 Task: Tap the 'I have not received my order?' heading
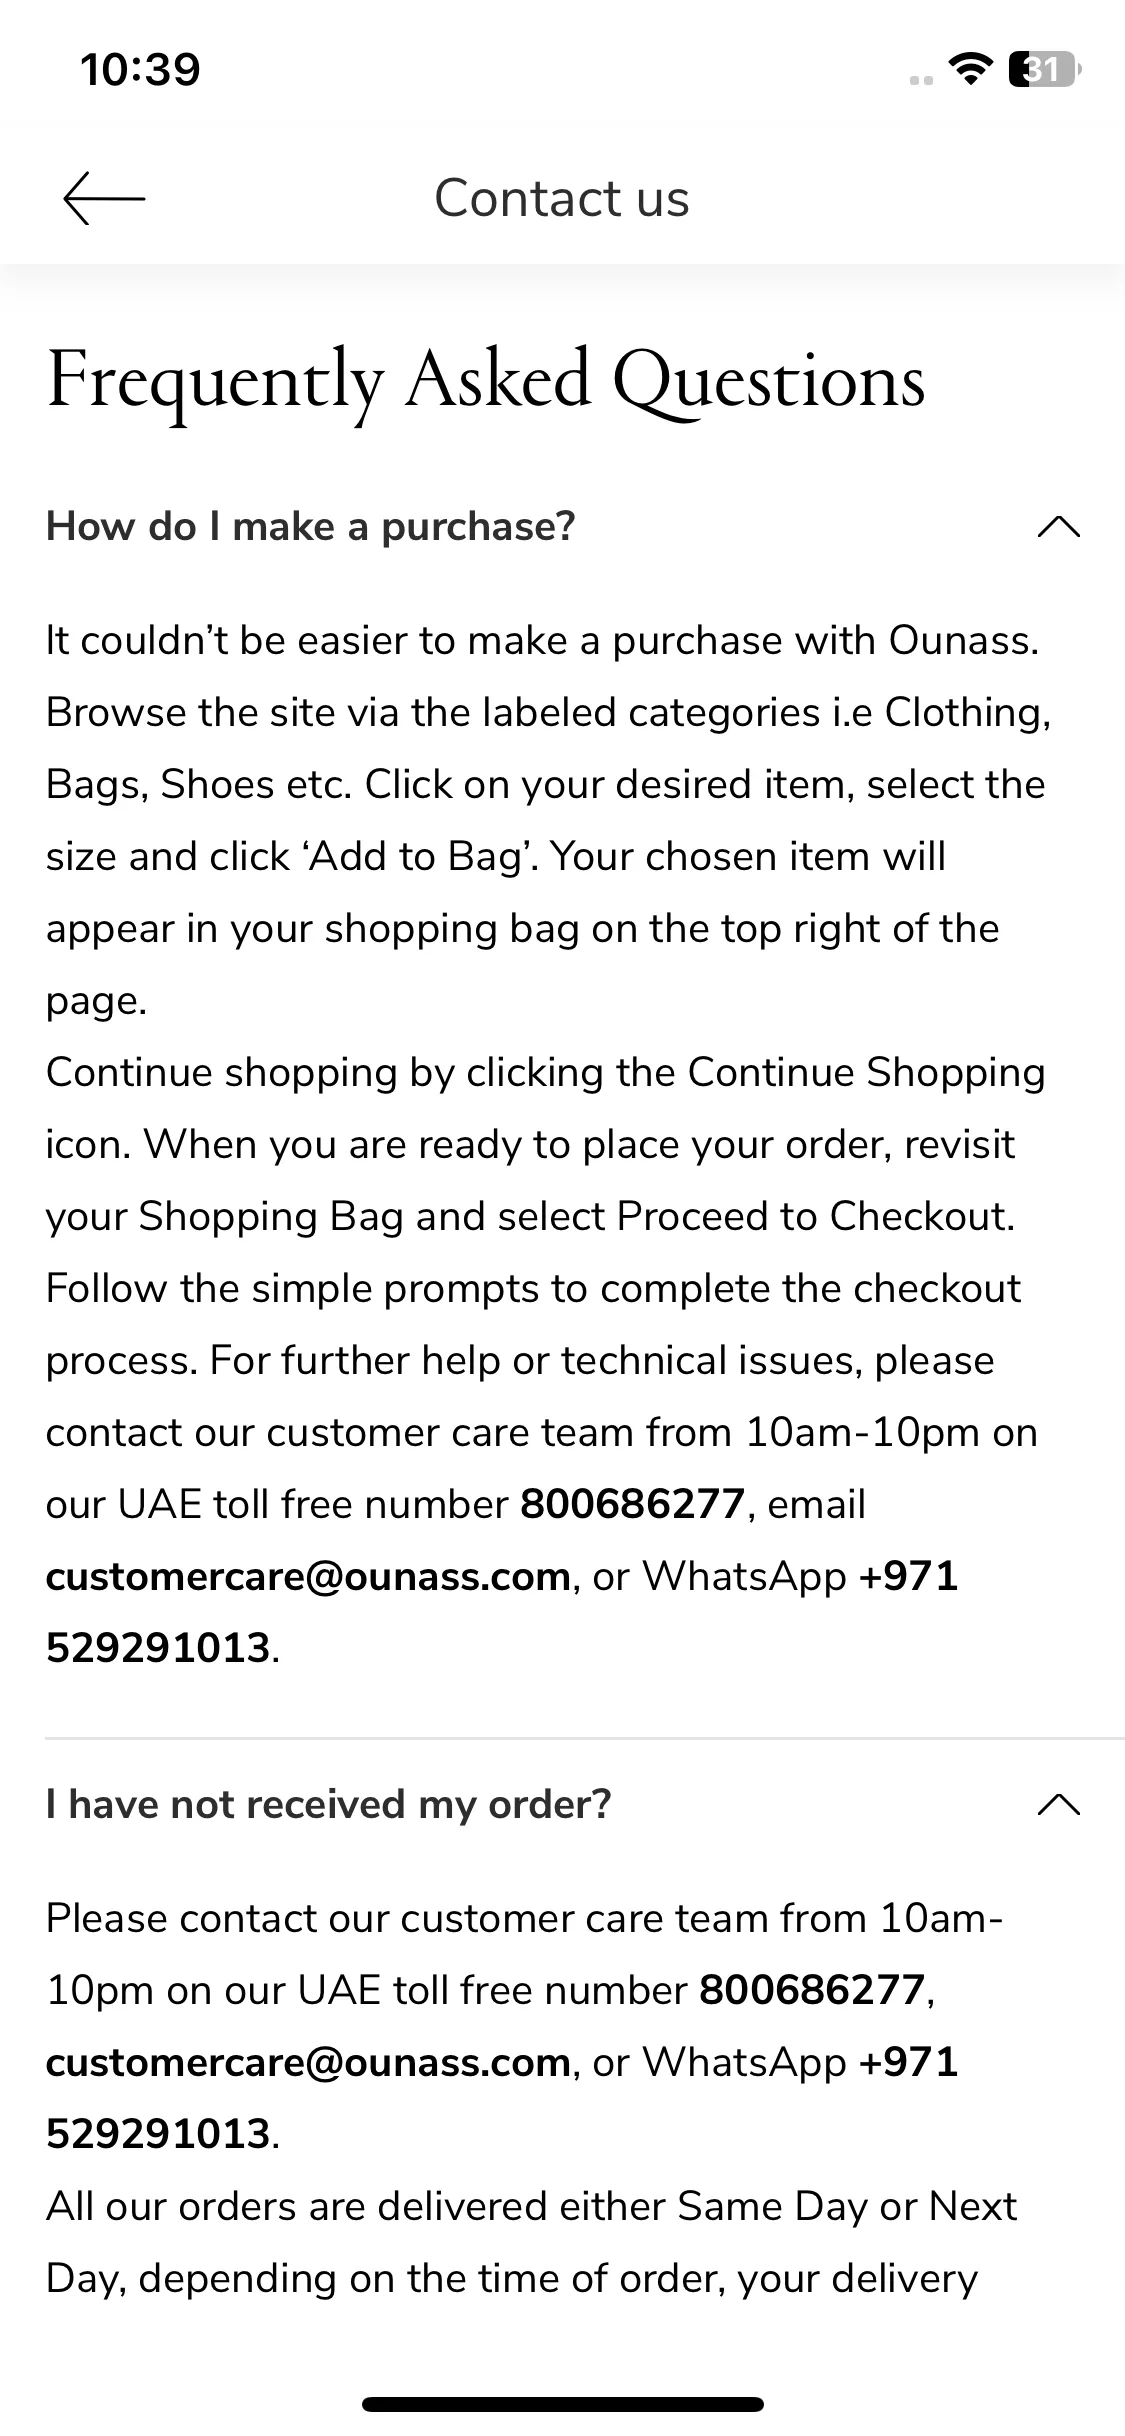(x=328, y=1804)
